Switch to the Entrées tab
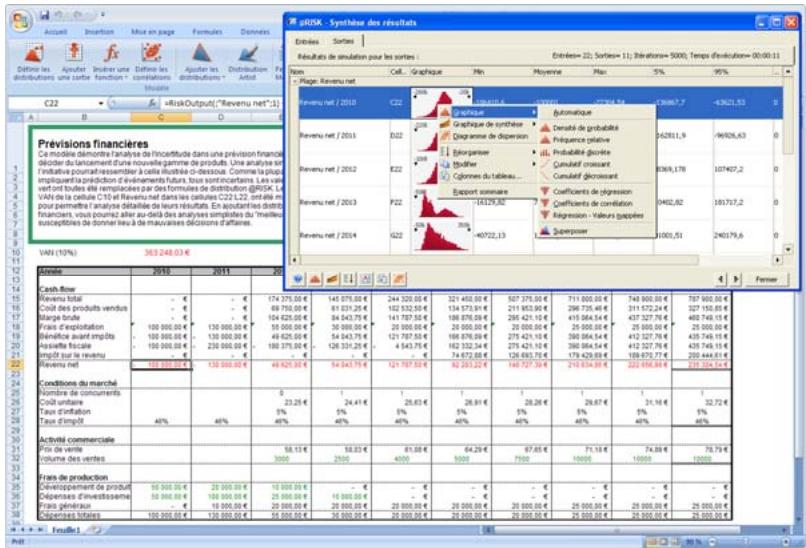The image size is (806, 548). coord(308,42)
